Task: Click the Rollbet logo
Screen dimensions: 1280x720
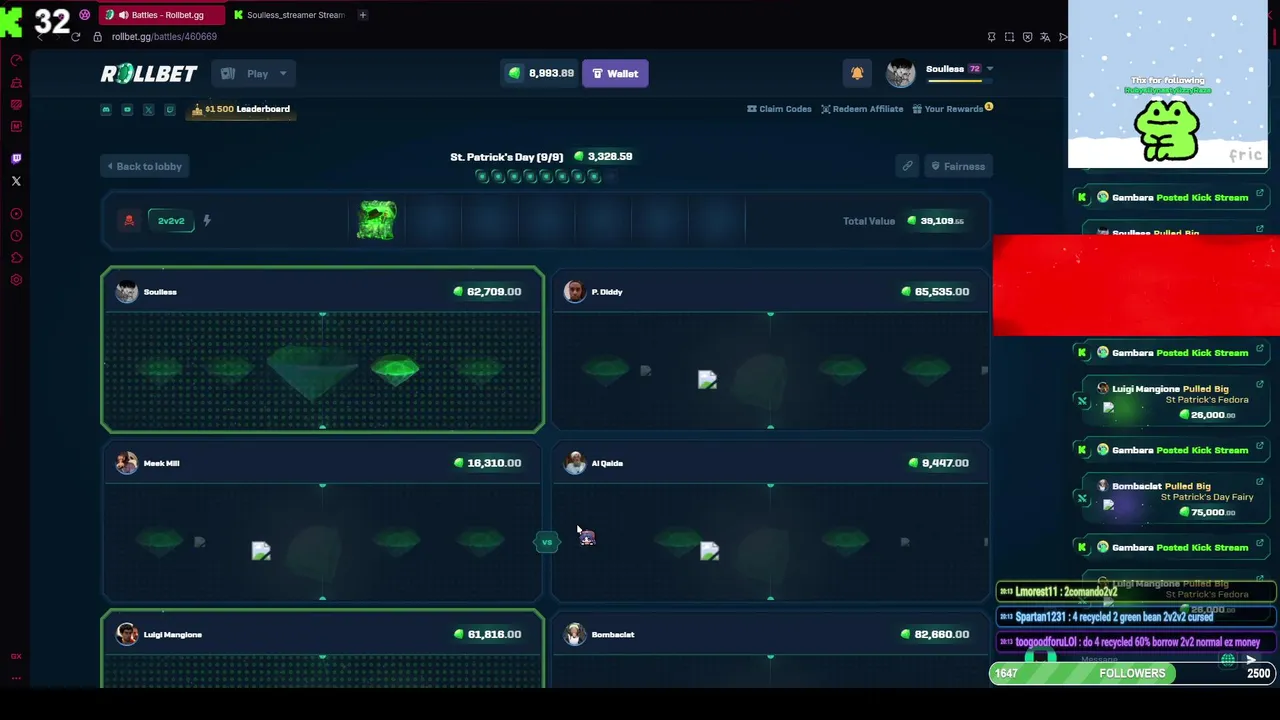Action: pyautogui.click(x=148, y=73)
